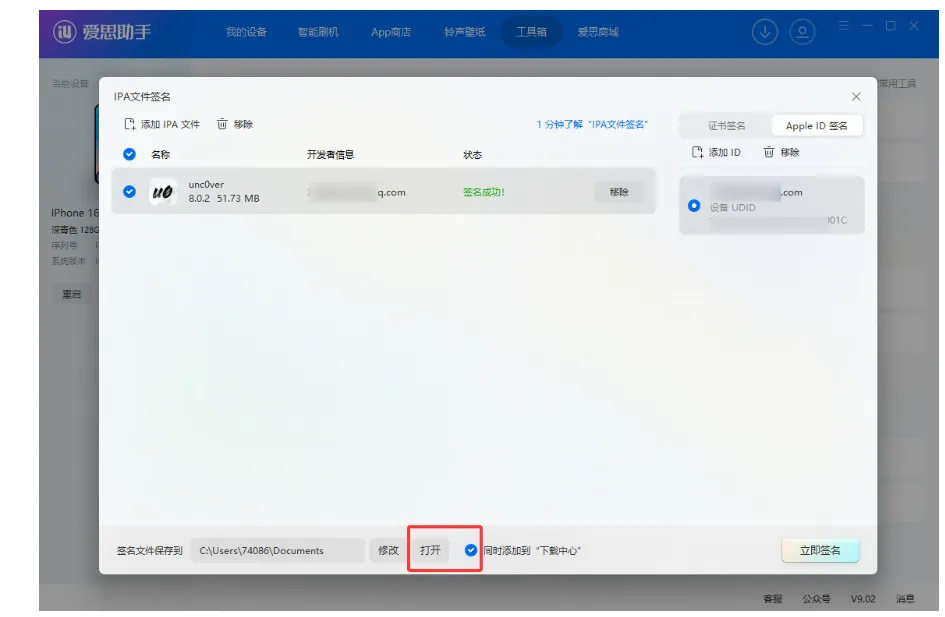Click 移除 button in unc0ver row
This screenshot has height=617, width=945.
(619, 192)
